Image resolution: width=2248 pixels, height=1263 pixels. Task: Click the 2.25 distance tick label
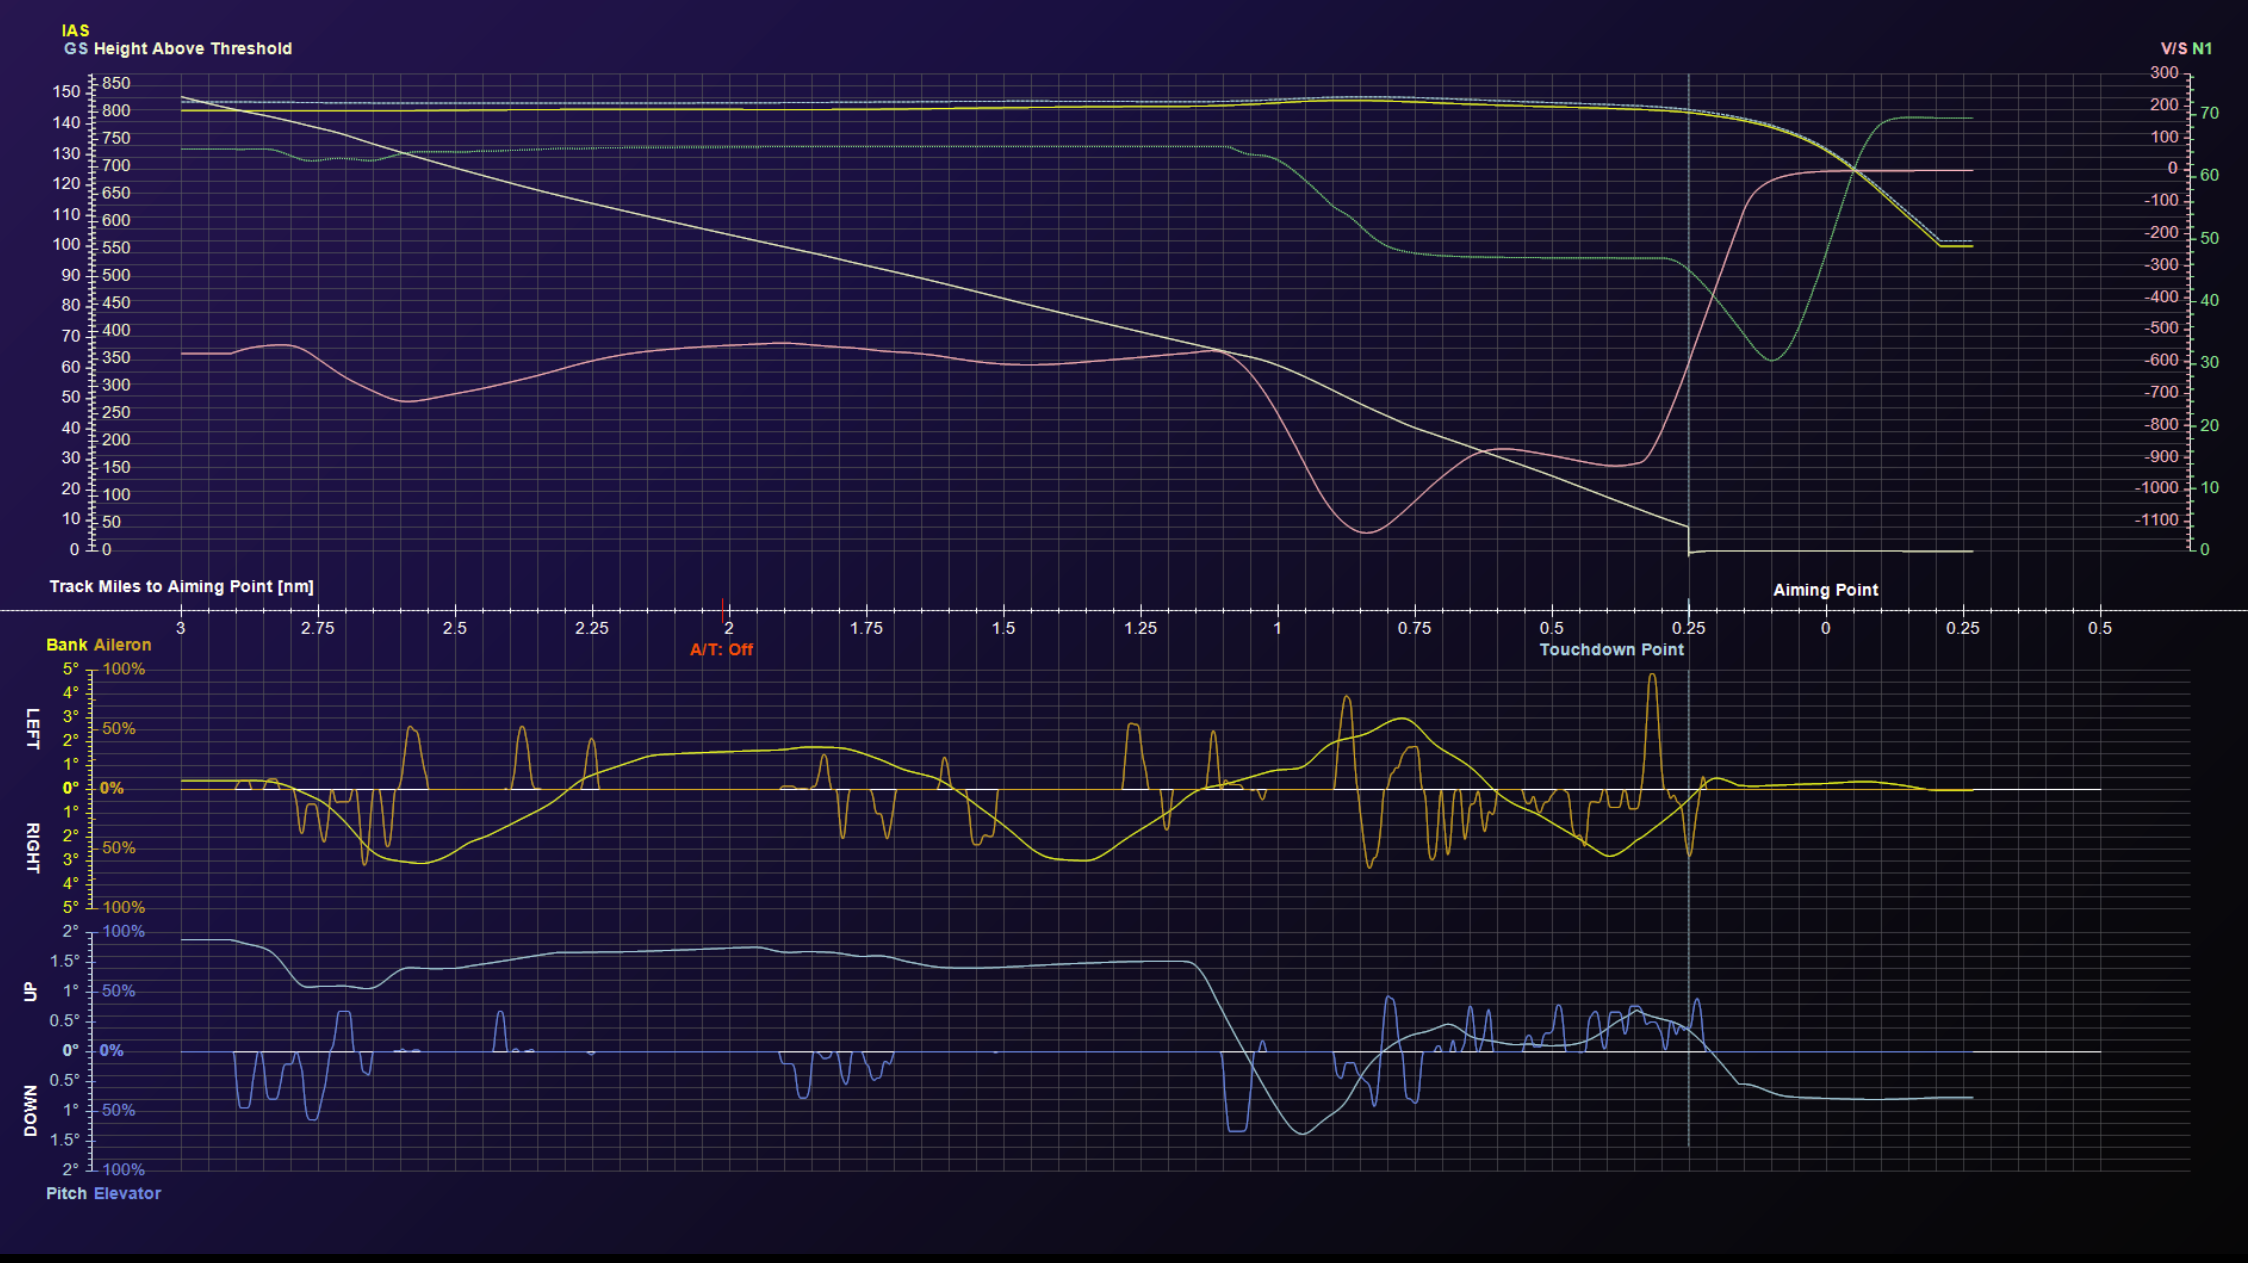tap(592, 629)
